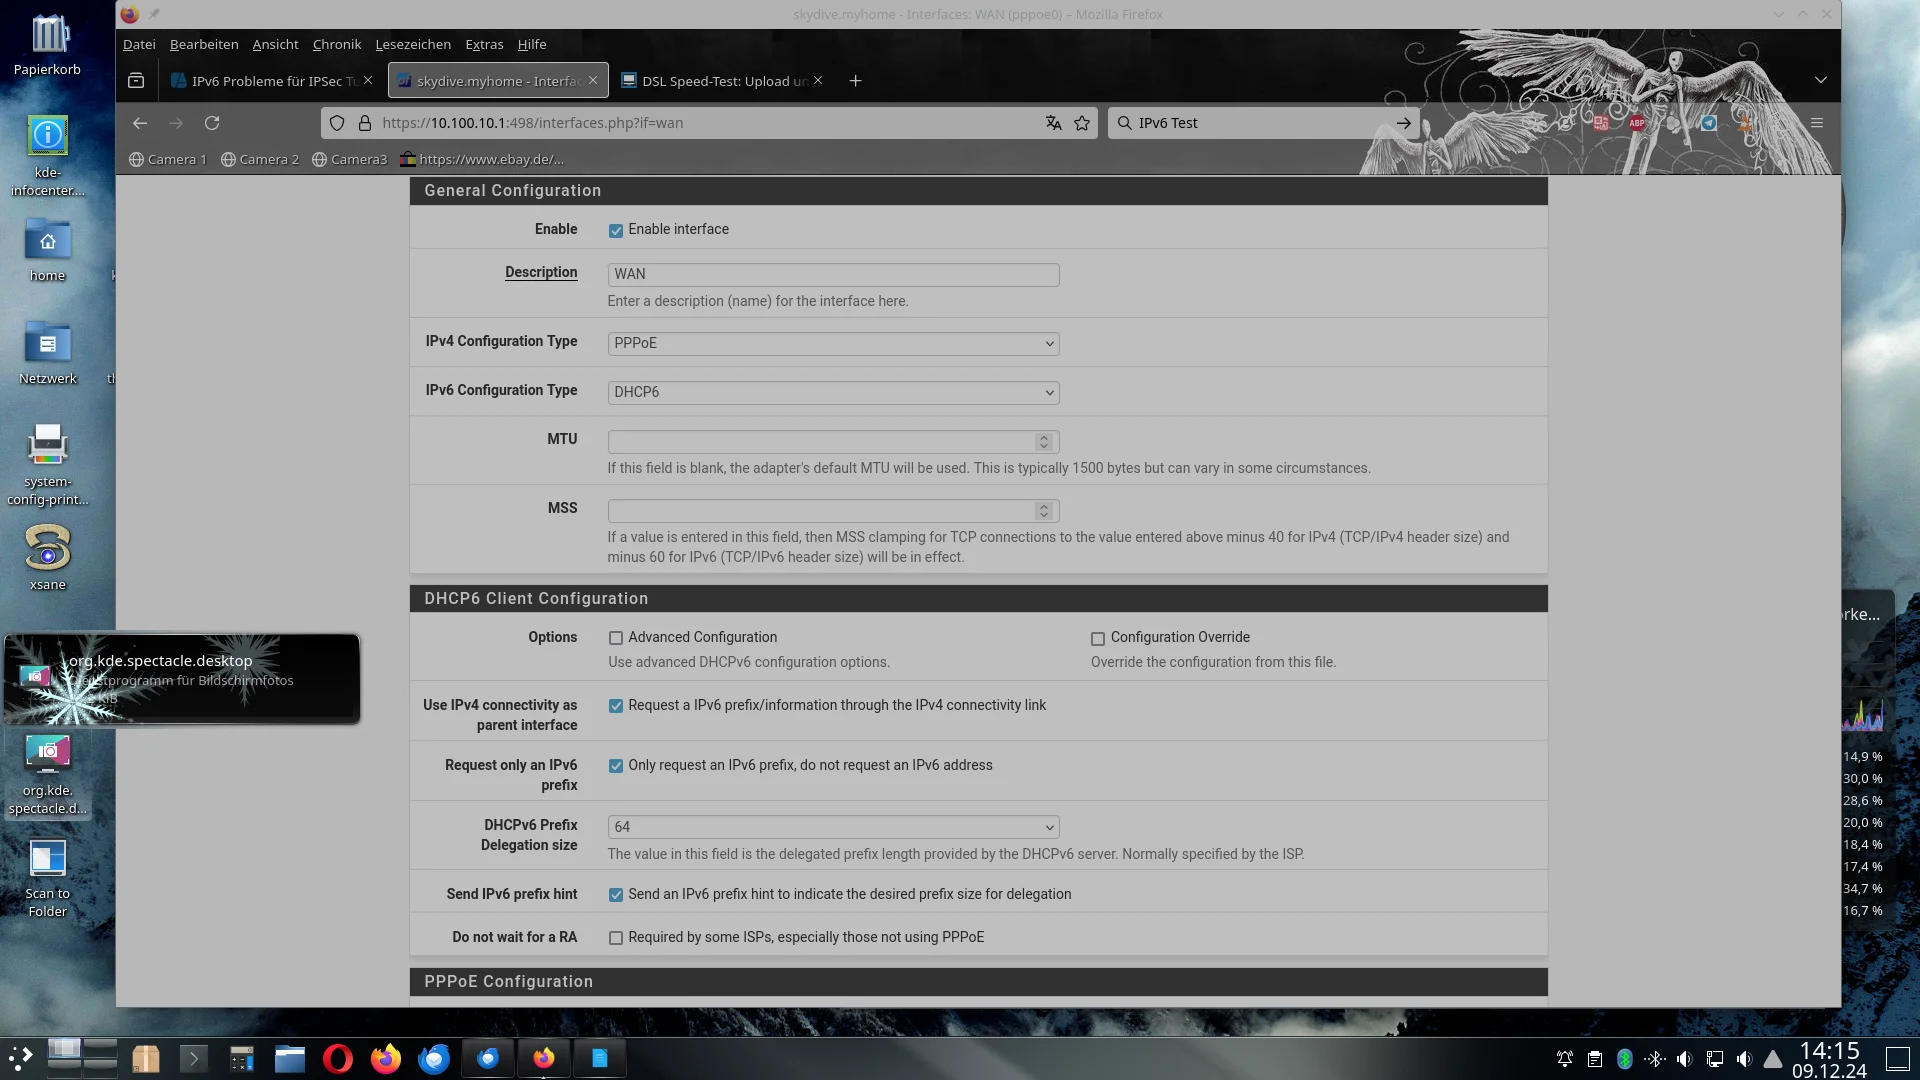Image resolution: width=1920 pixels, height=1080 pixels.
Task: Open the Extras menu
Action: pos(484,44)
